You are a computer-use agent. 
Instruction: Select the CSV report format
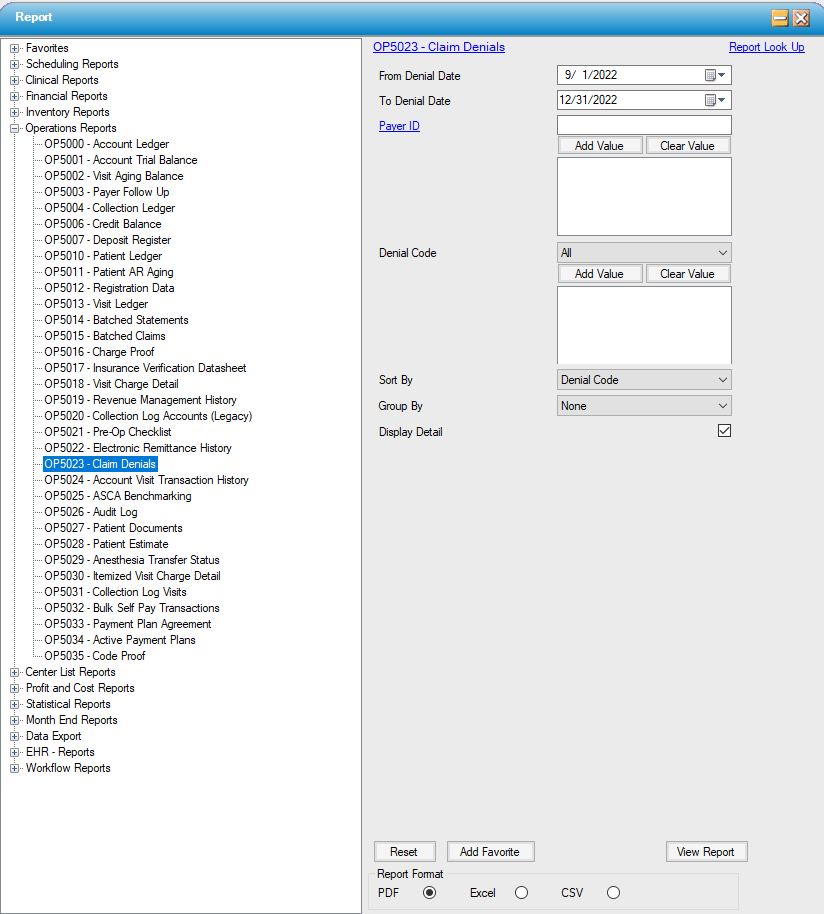pyautogui.click(x=613, y=893)
